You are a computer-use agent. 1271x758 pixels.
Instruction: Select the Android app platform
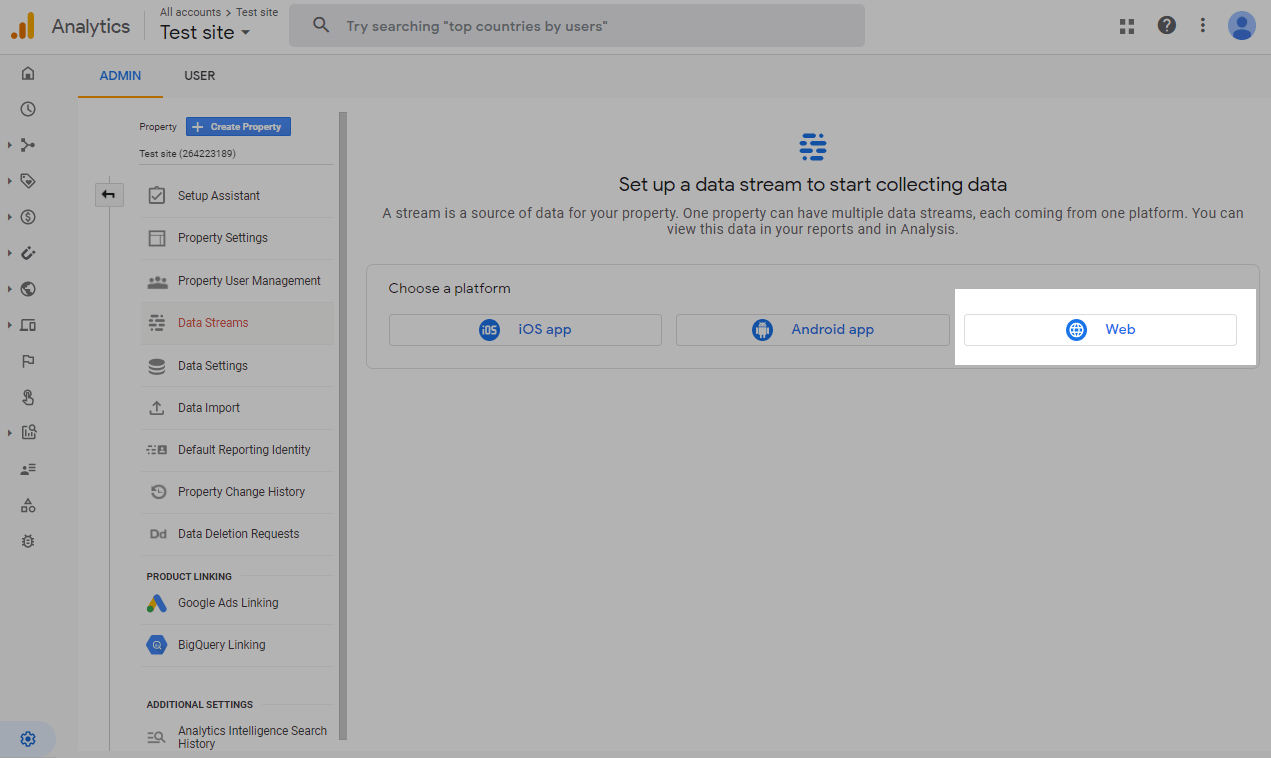click(x=812, y=330)
